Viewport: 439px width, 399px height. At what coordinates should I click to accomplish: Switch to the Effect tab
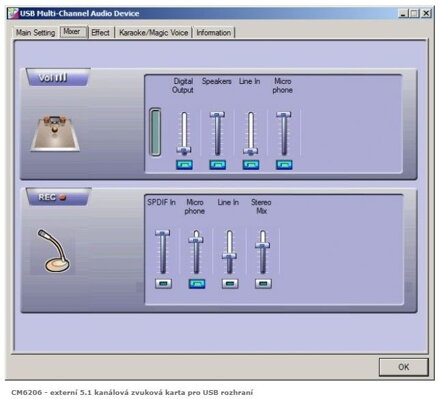(x=100, y=33)
